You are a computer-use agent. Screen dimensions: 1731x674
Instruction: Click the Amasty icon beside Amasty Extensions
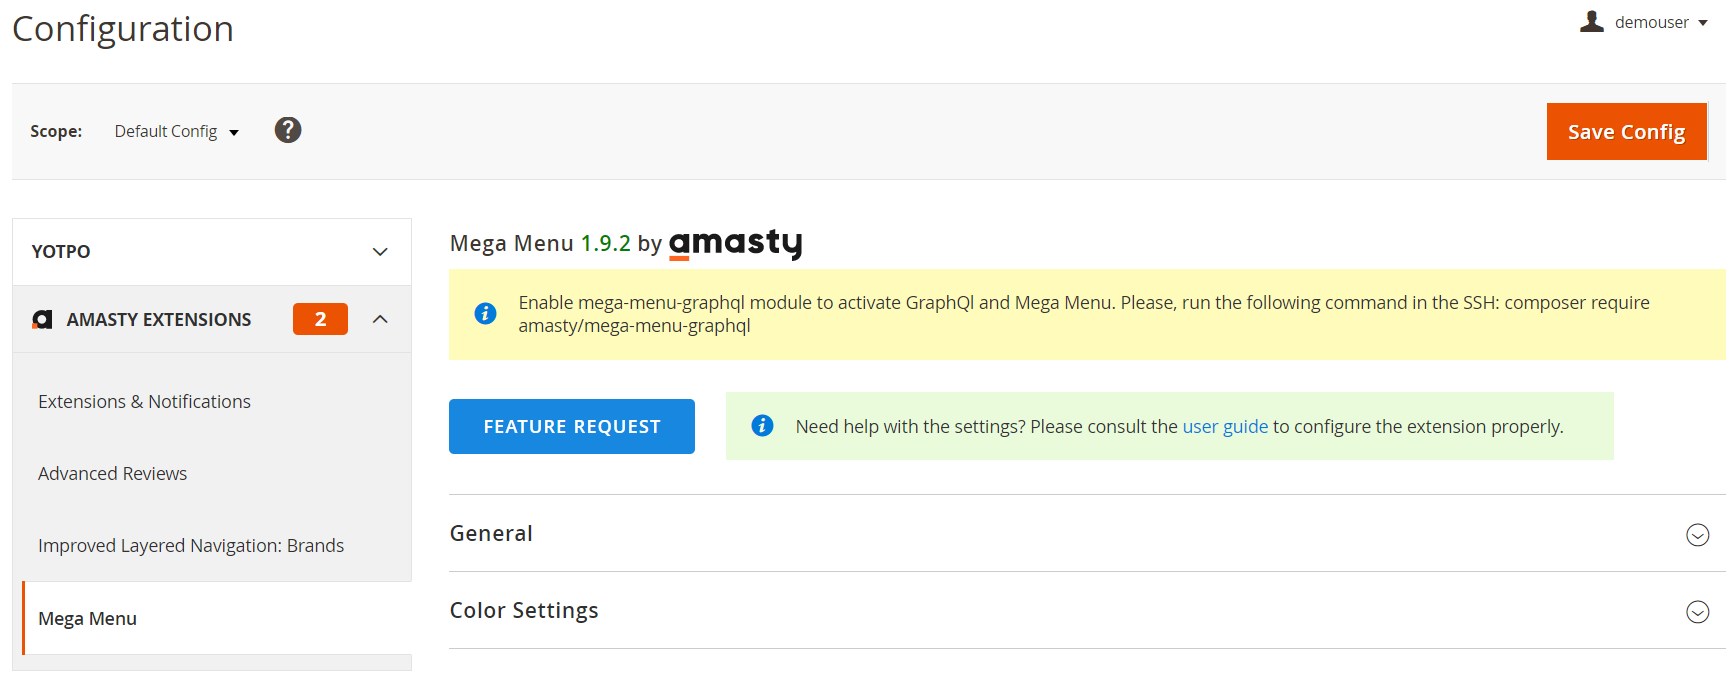[42, 319]
